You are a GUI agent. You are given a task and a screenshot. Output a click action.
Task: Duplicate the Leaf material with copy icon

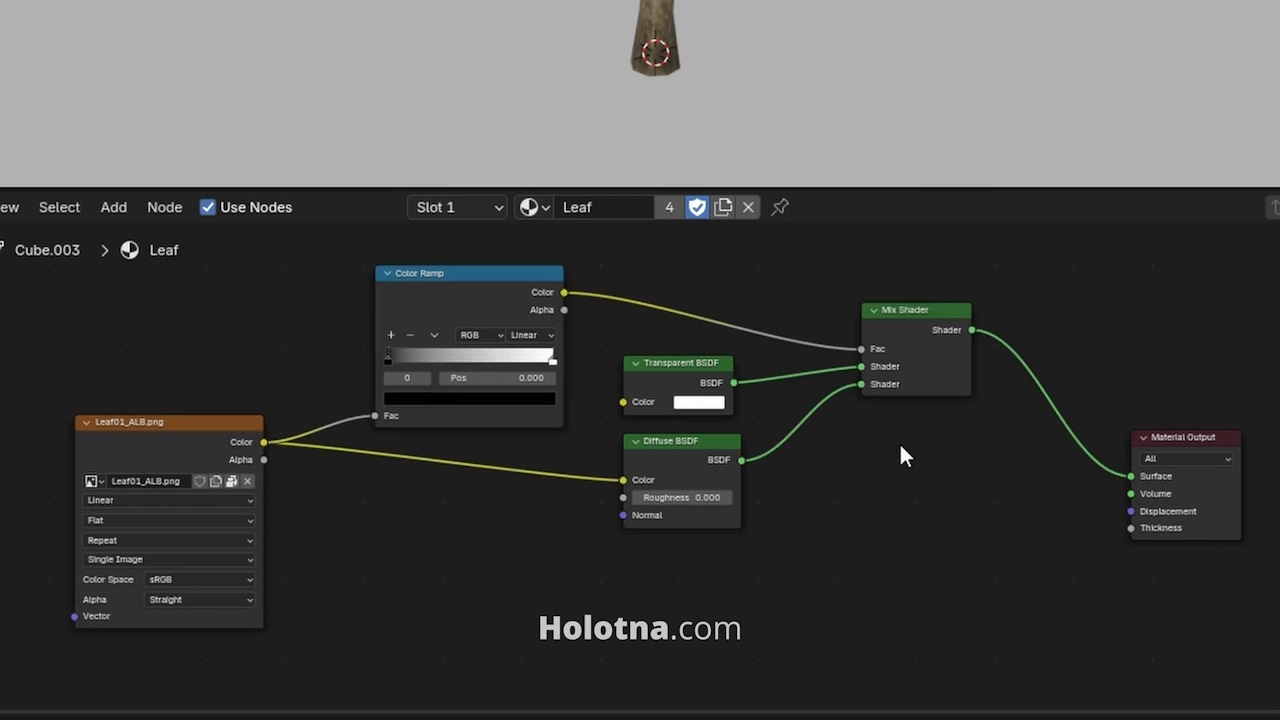[723, 207]
